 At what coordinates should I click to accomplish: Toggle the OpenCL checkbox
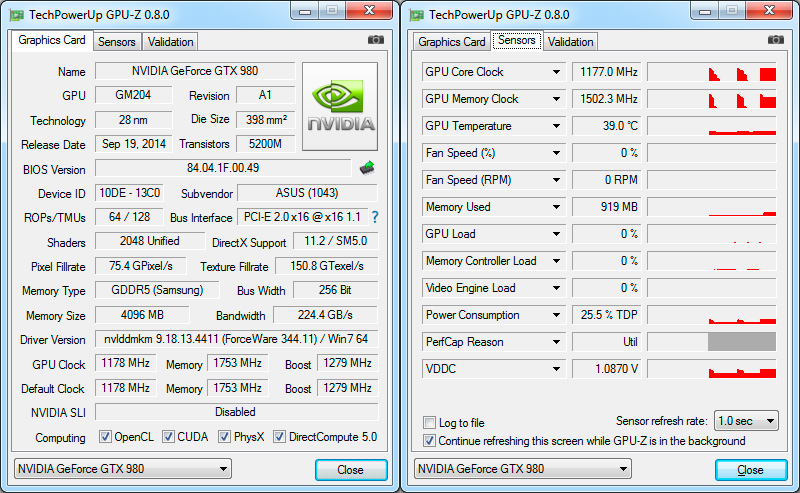click(105, 437)
